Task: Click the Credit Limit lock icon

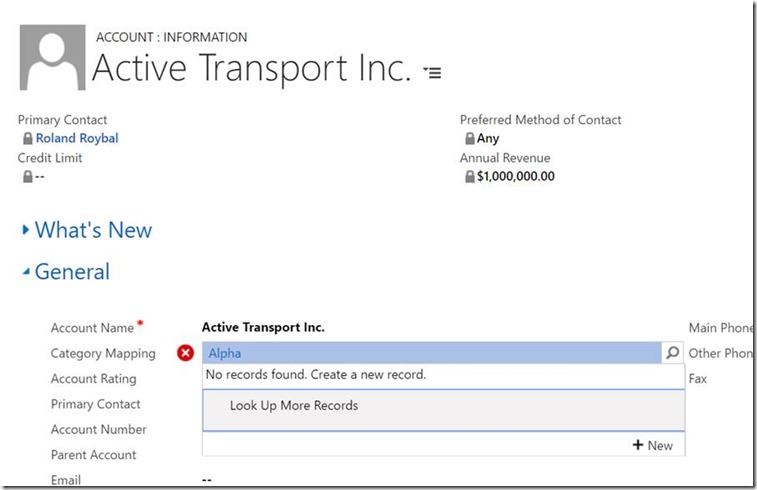Action: tap(27, 177)
